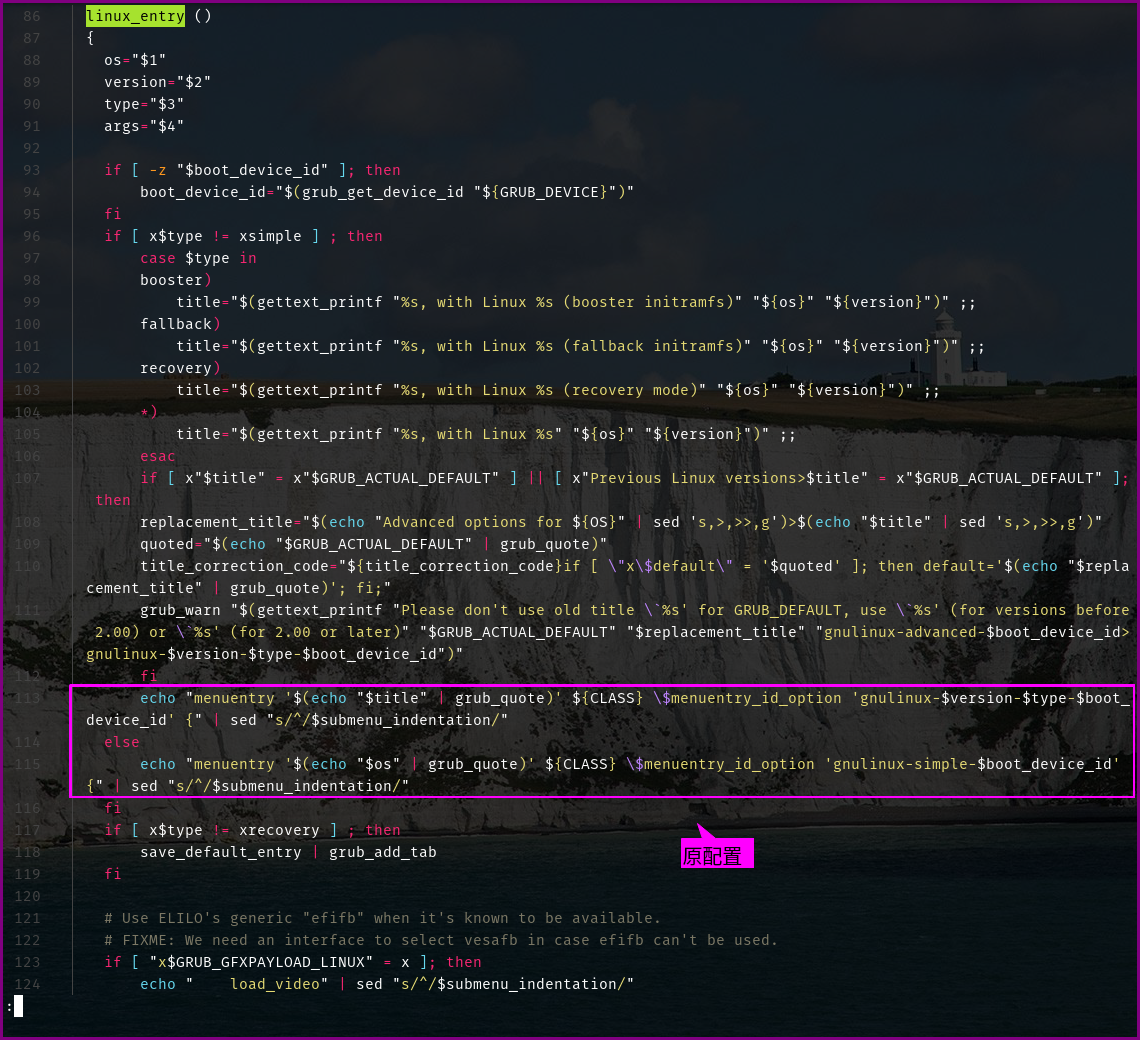Click the esac keyword on line 106
Screen dimensions: 1140x1040
tap(158, 456)
